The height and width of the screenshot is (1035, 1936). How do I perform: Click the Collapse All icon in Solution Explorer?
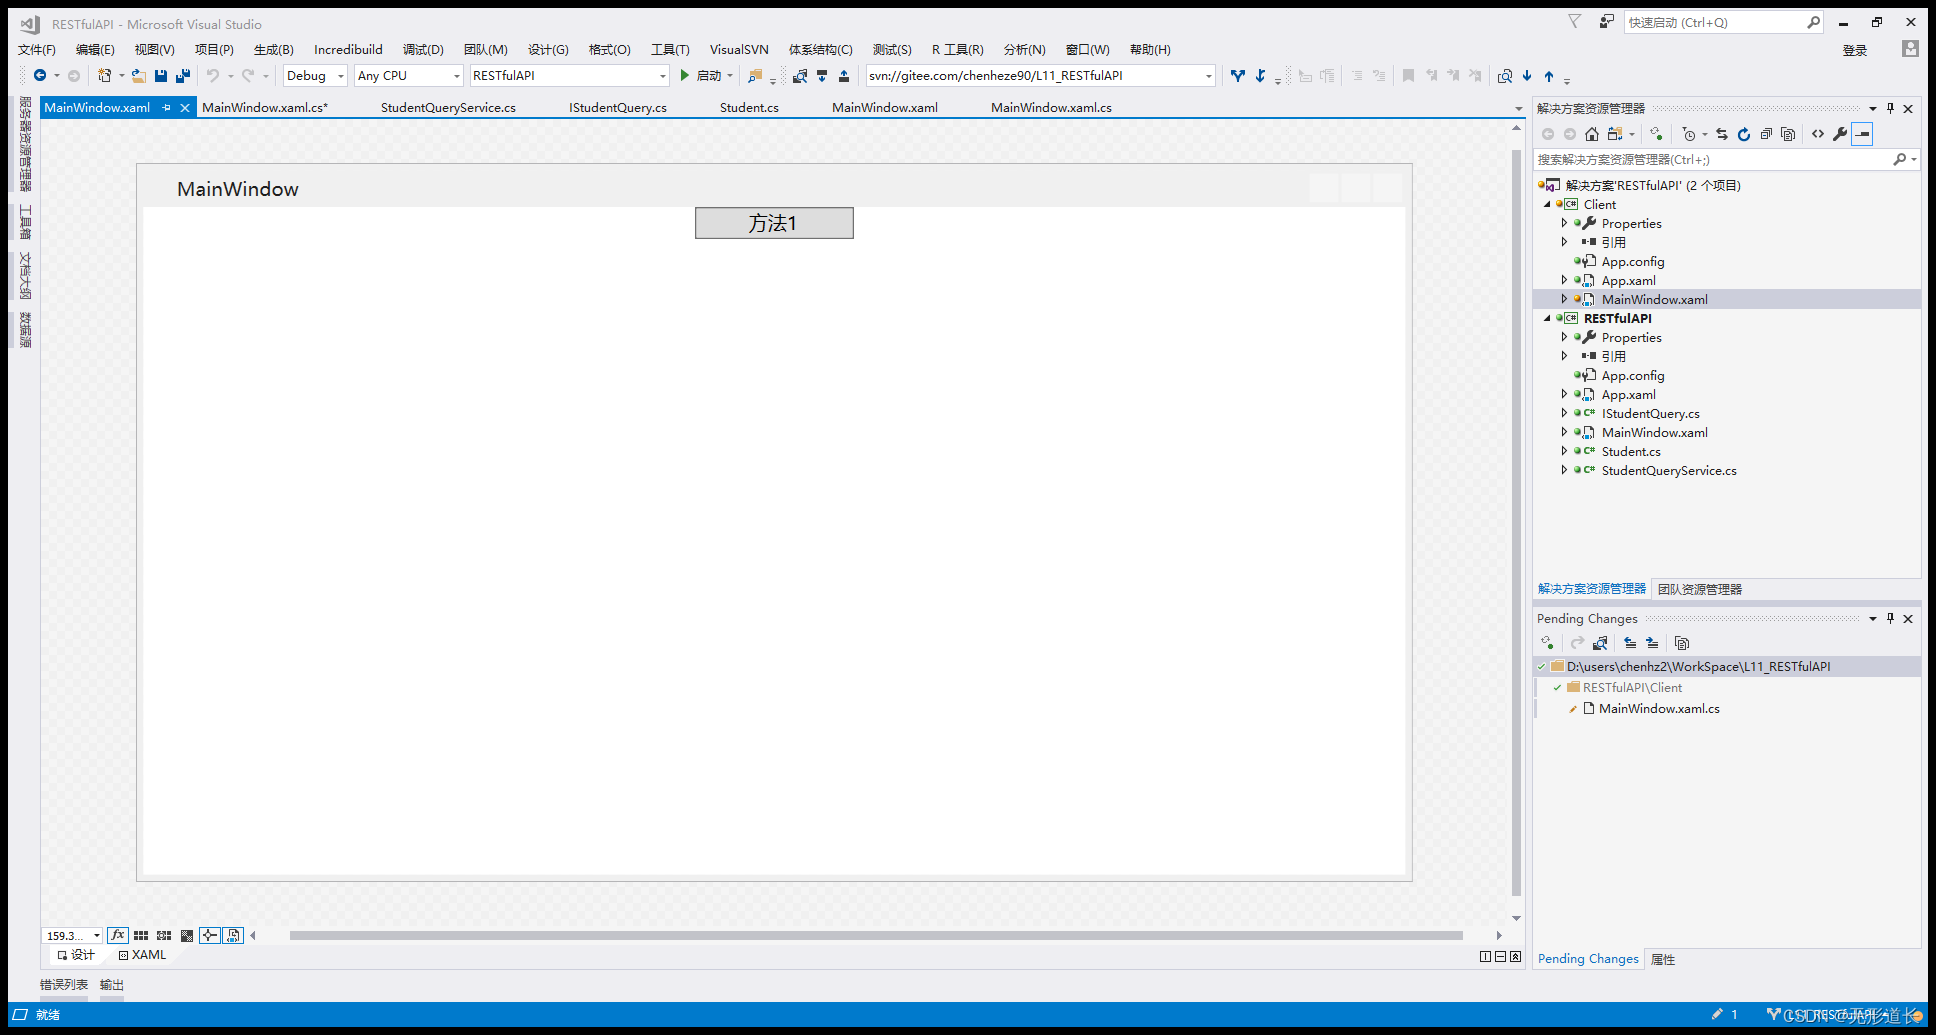tap(1766, 134)
